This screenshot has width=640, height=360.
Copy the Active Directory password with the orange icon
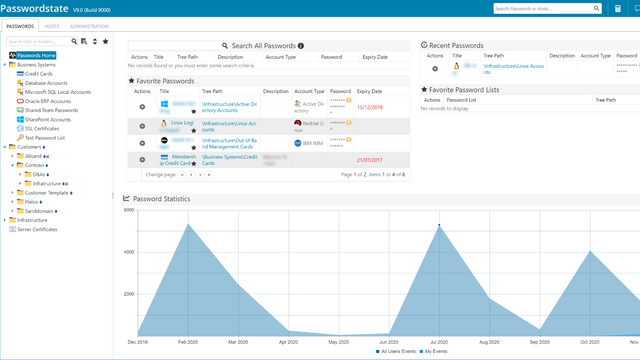(x=349, y=100)
